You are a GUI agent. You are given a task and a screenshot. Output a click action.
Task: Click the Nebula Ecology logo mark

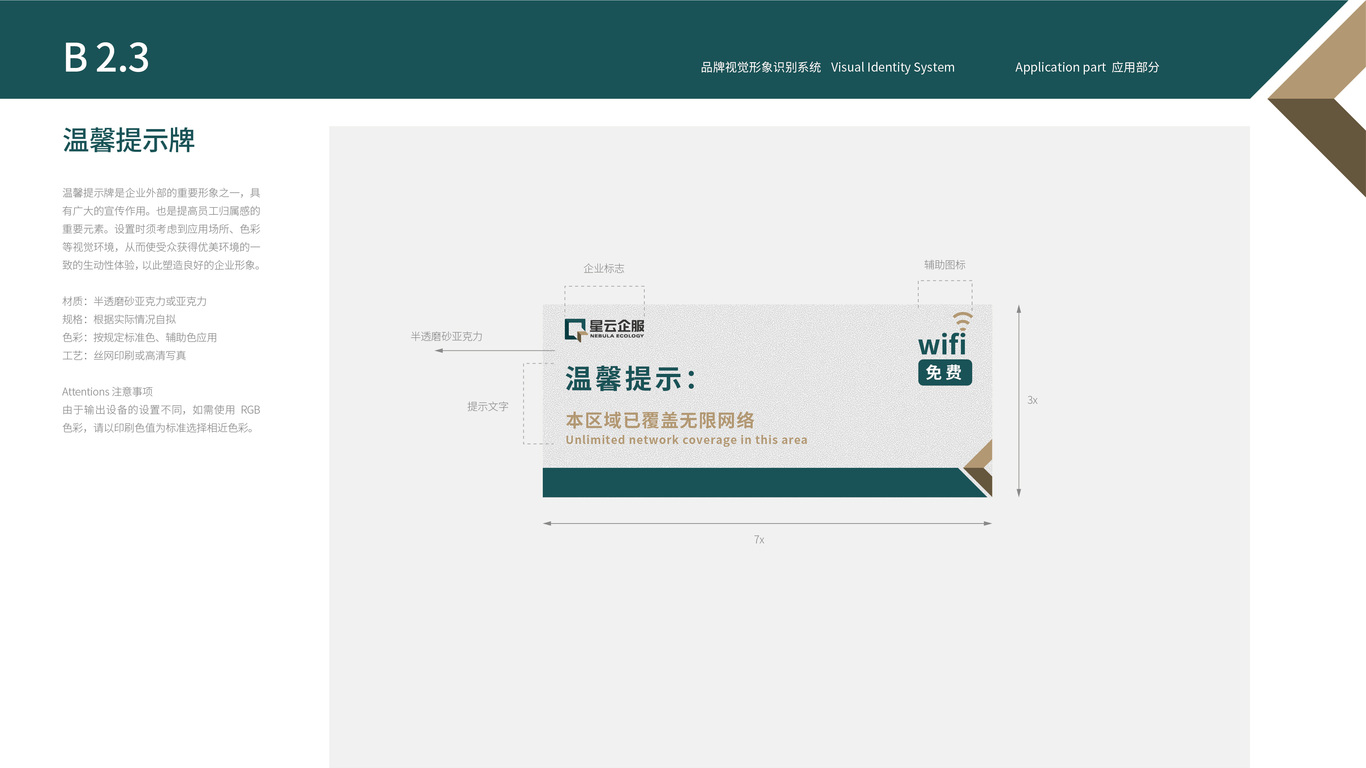(x=574, y=330)
